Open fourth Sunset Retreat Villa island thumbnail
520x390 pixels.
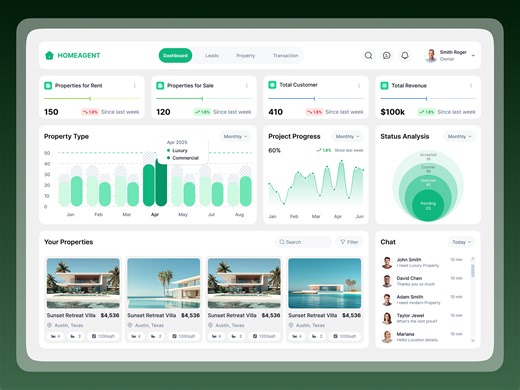pos(325,283)
